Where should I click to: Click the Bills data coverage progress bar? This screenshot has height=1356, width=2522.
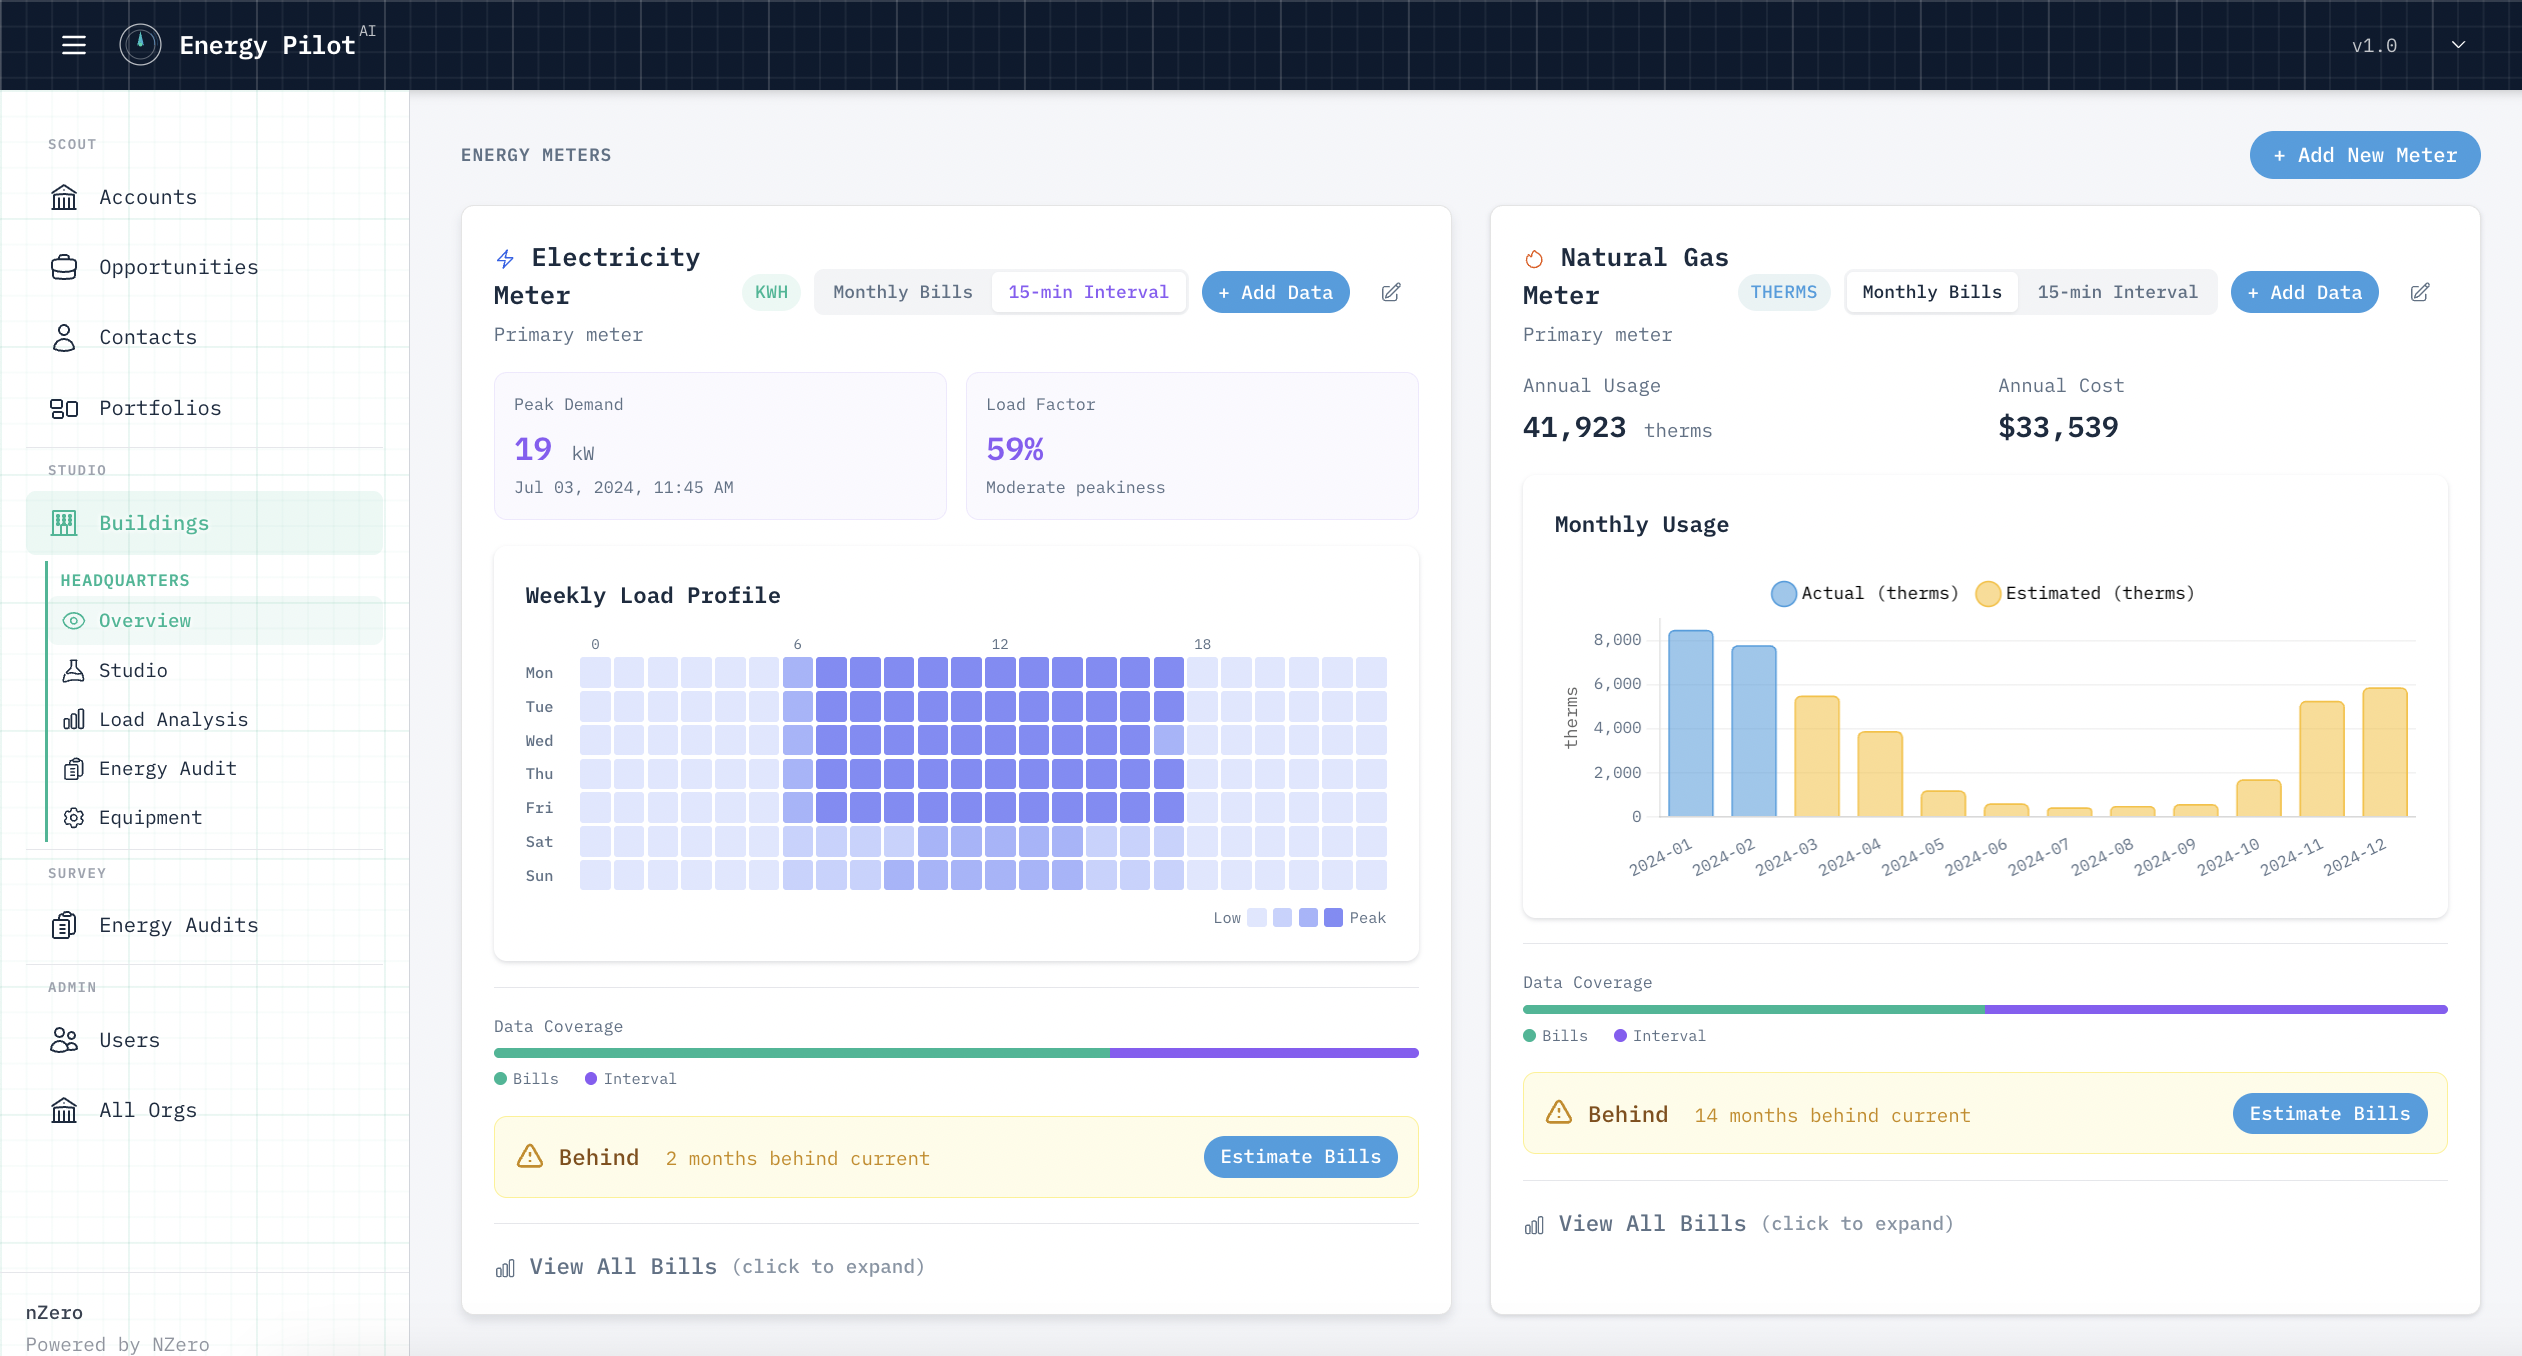pyautogui.click(x=800, y=1052)
